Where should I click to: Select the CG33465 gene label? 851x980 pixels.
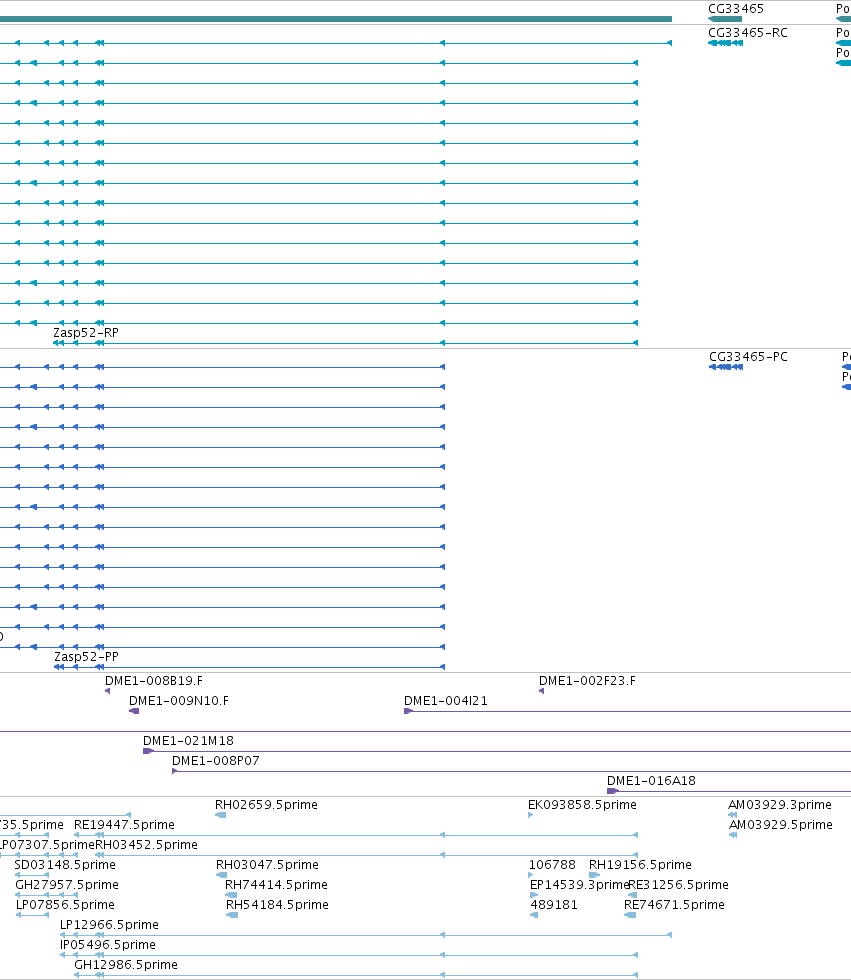click(735, 9)
